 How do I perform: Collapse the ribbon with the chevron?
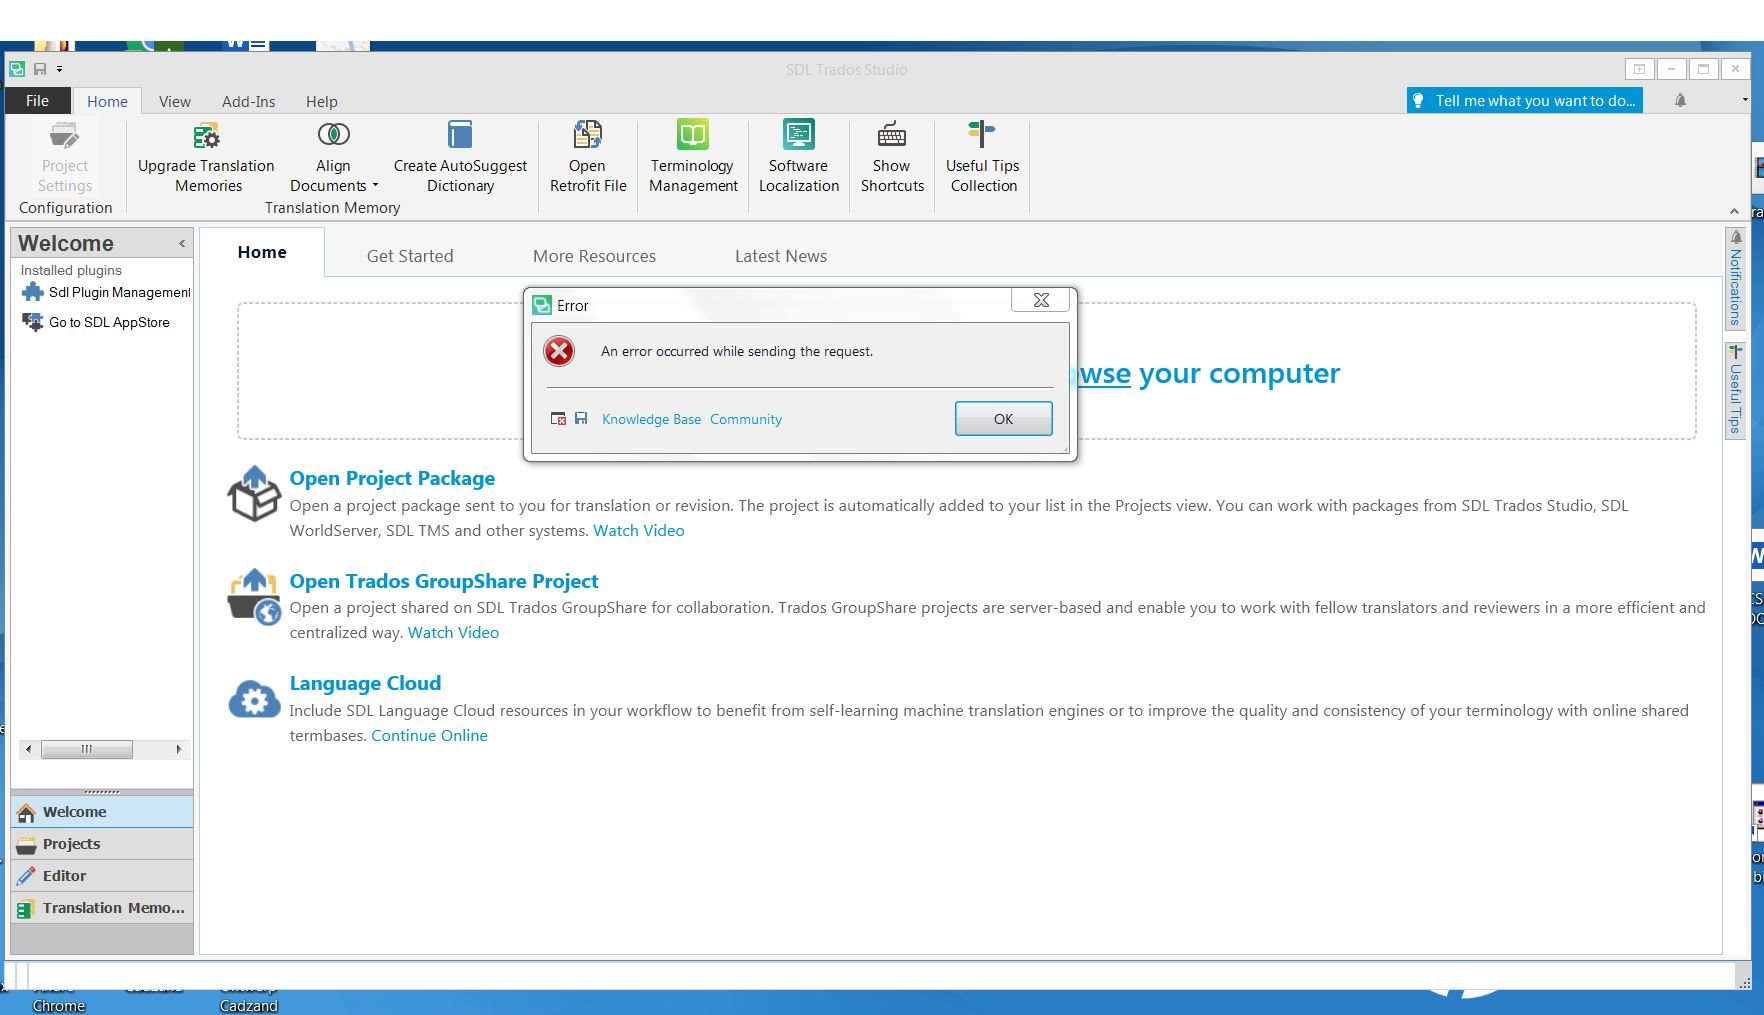(x=1733, y=211)
